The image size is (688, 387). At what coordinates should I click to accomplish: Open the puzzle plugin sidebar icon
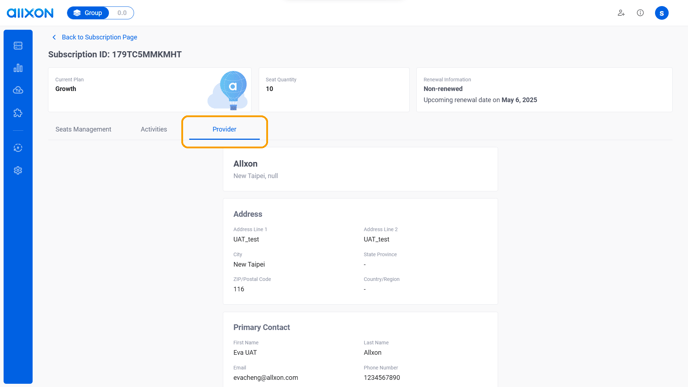tap(18, 113)
